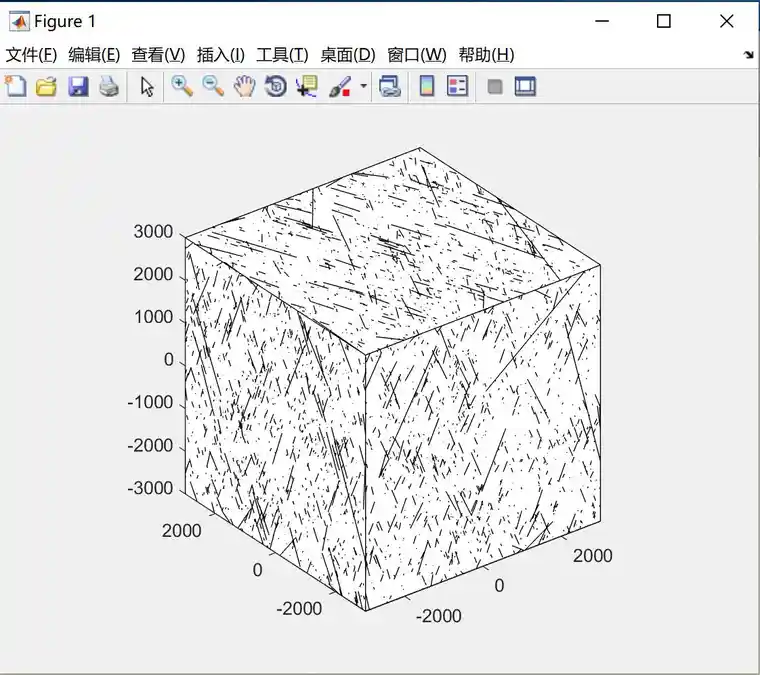This screenshot has width=760, height=675.
Task: Activate the Zoom In magnifier tool
Action: 182,87
